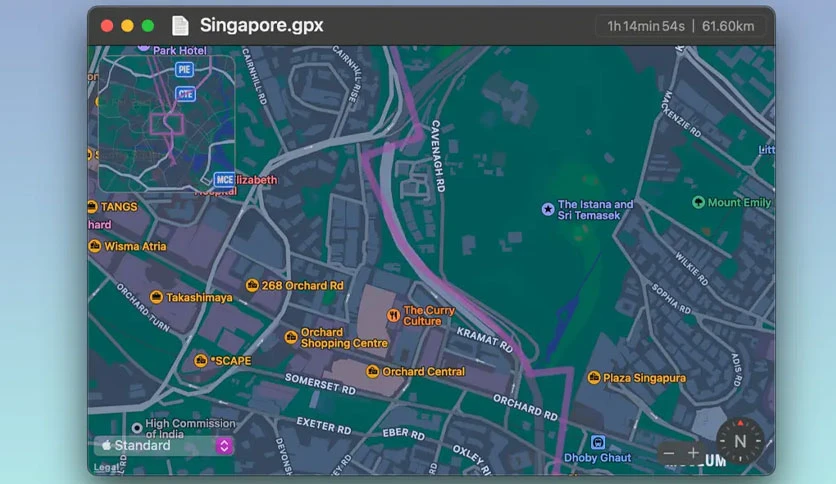The height and width of the screenshot is (484, 836).
Task: Click the Park Hotel label
Action: (x=180, y=51)
